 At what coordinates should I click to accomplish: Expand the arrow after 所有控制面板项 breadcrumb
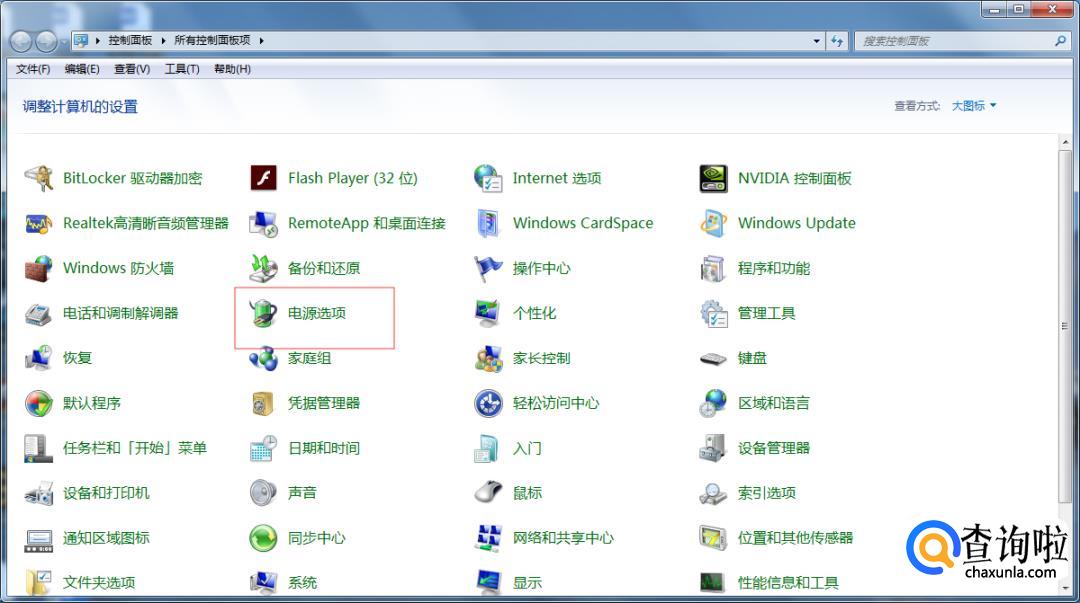(262, 41)
